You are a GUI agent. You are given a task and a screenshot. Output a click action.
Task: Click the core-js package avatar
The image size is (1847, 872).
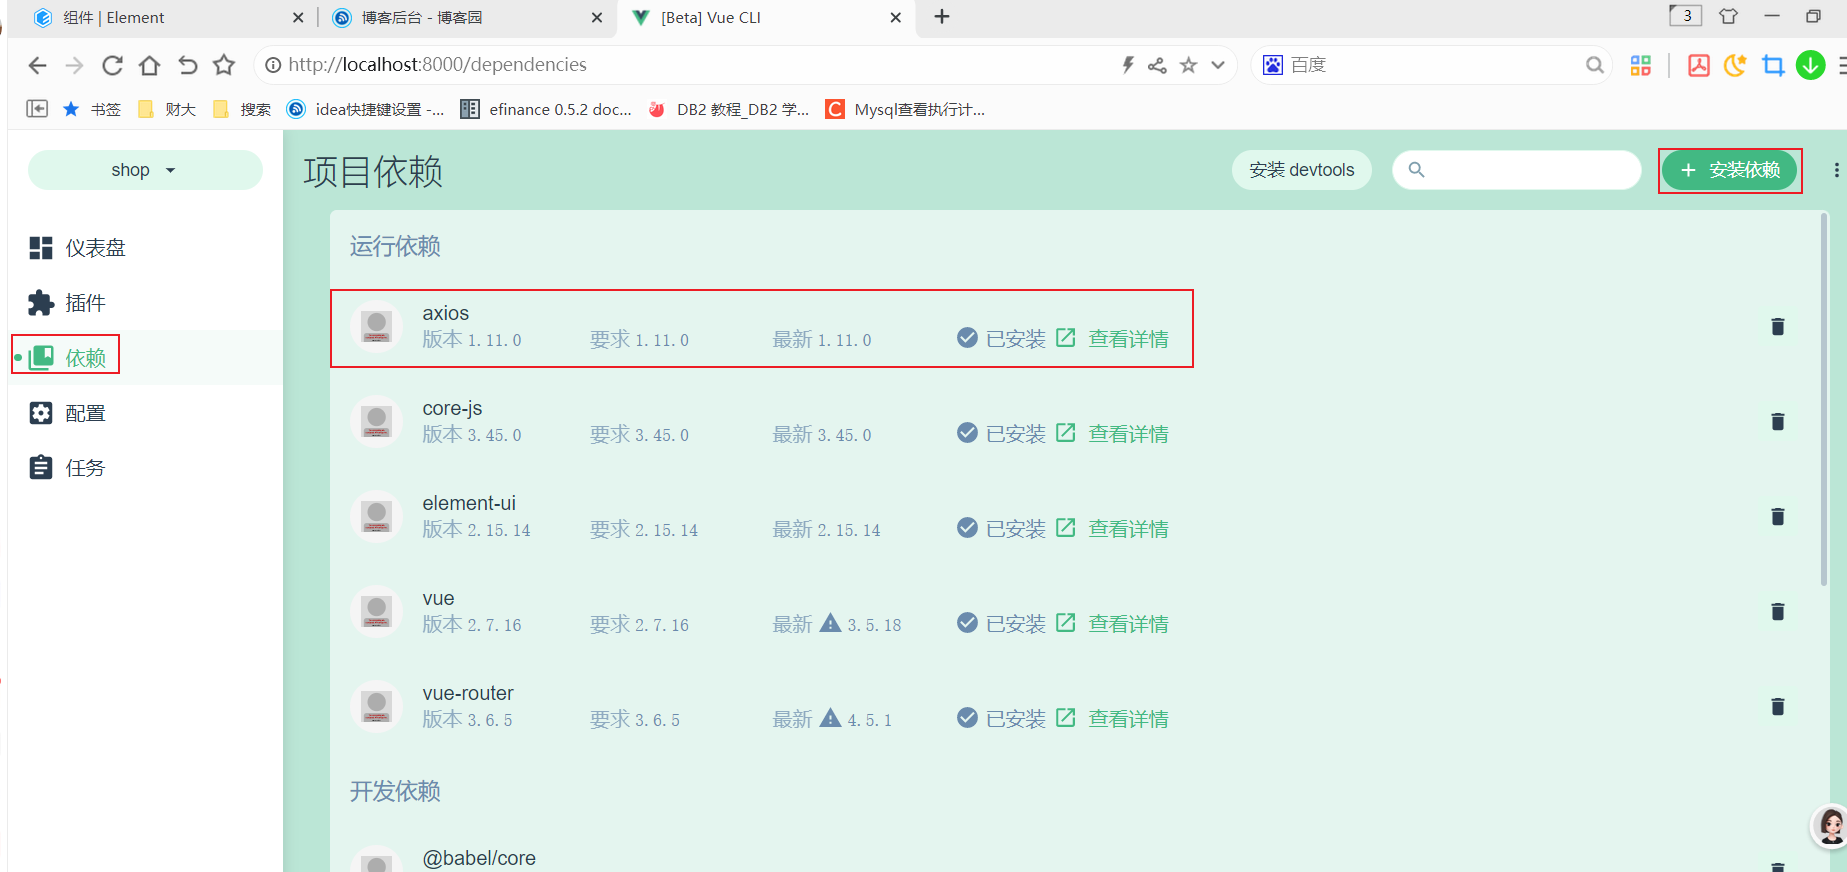point(376,422)
